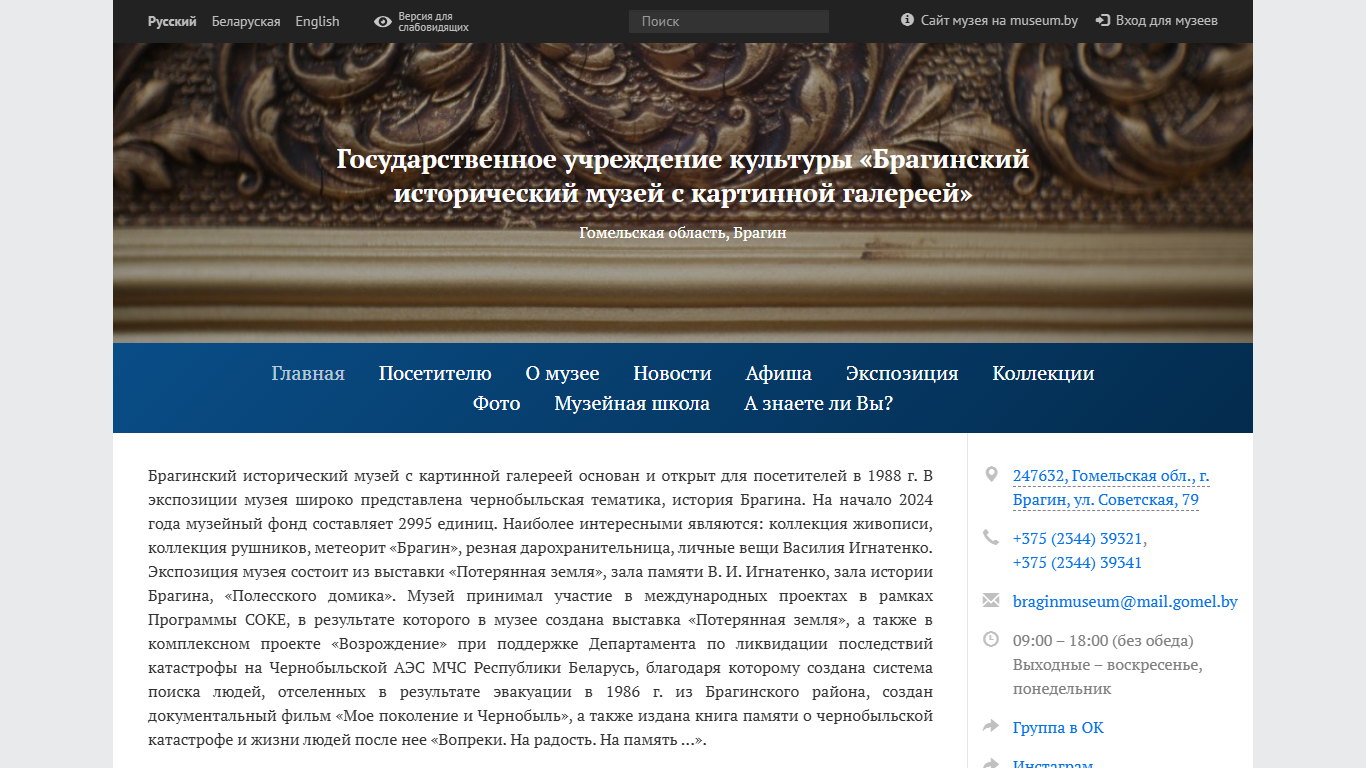Viewport: 1366px width, 768px height.
Task: Switch language to Беларуская
Action: [x=246, y=21]
